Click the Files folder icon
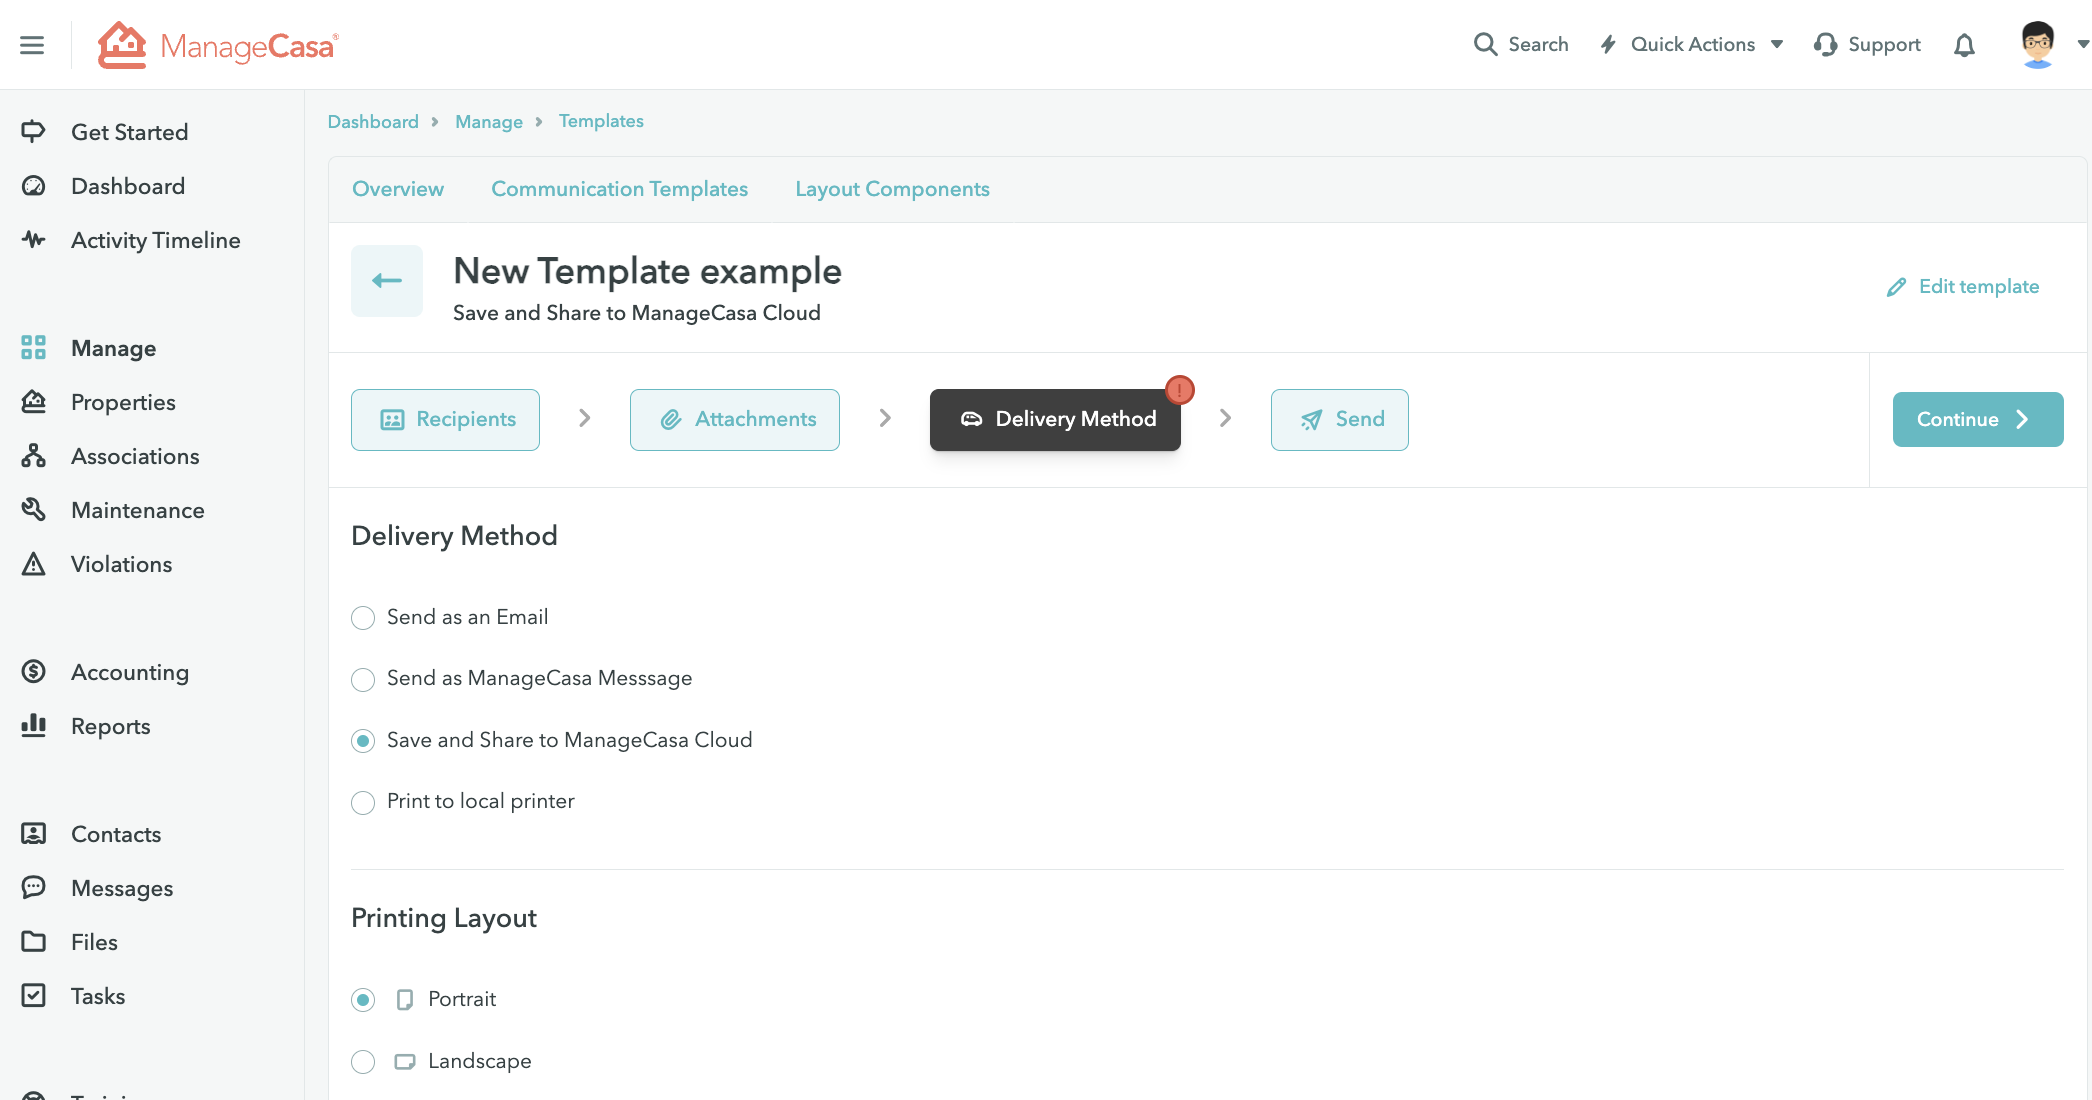Screen dimensions: 2092x1100 pyautogui.click(x=33, y=941)
